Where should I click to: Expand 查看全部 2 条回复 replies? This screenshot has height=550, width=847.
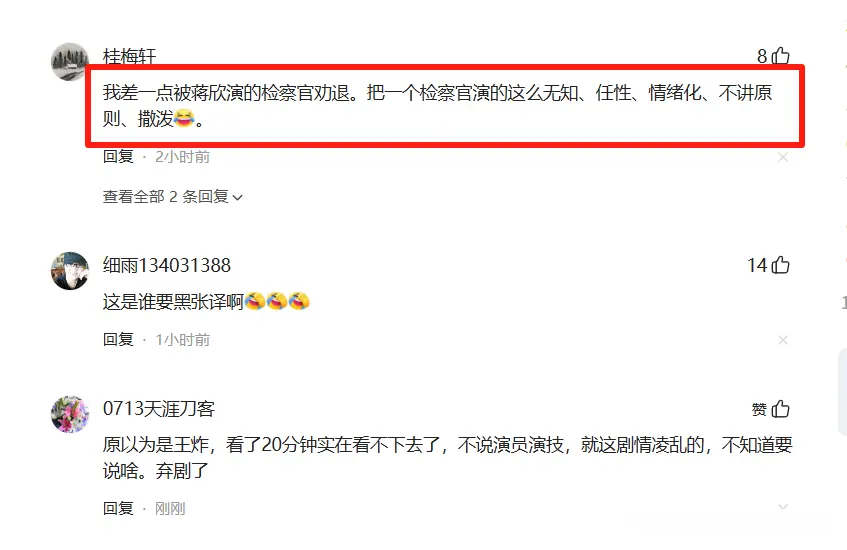tap(172, 197)
